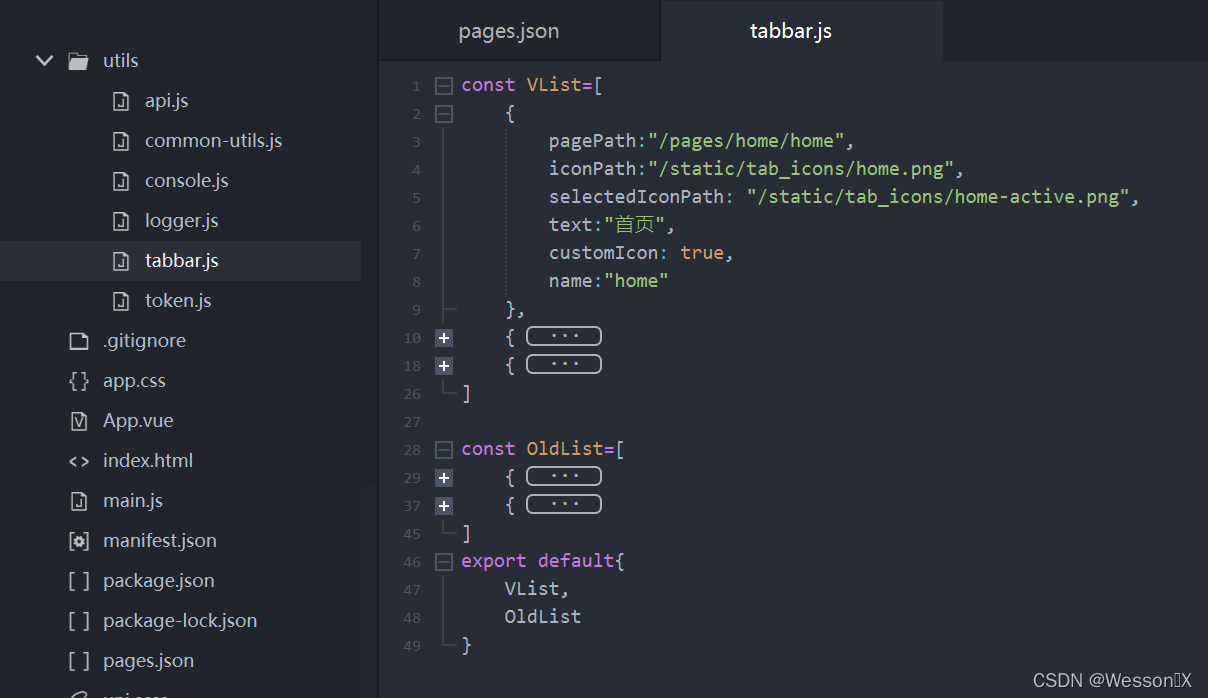Collapse the object block at line 2

tap(444, 114)
